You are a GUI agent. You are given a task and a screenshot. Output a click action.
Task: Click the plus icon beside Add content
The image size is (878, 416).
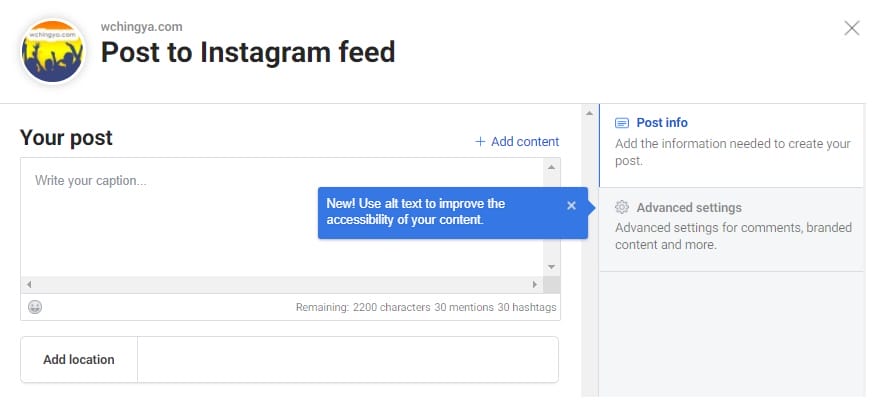click(x=480, y=142)
